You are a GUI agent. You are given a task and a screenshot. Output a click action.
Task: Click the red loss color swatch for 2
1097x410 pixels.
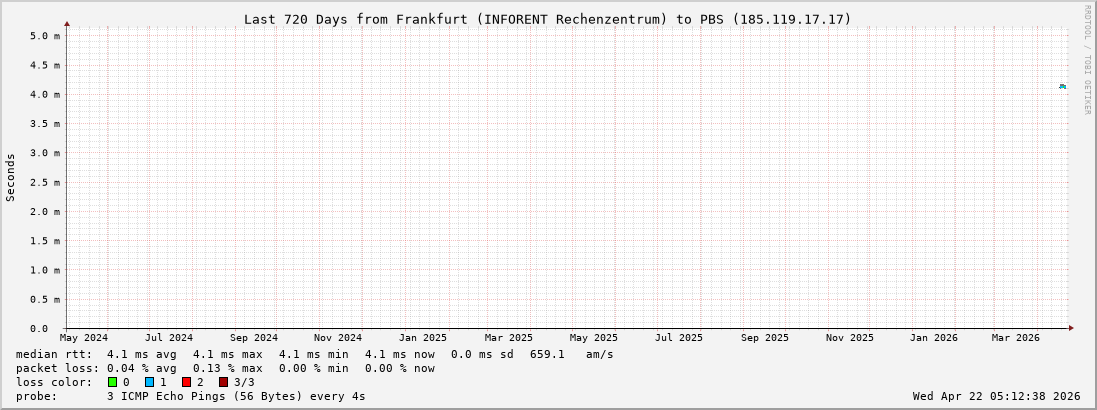click(186, 382)
